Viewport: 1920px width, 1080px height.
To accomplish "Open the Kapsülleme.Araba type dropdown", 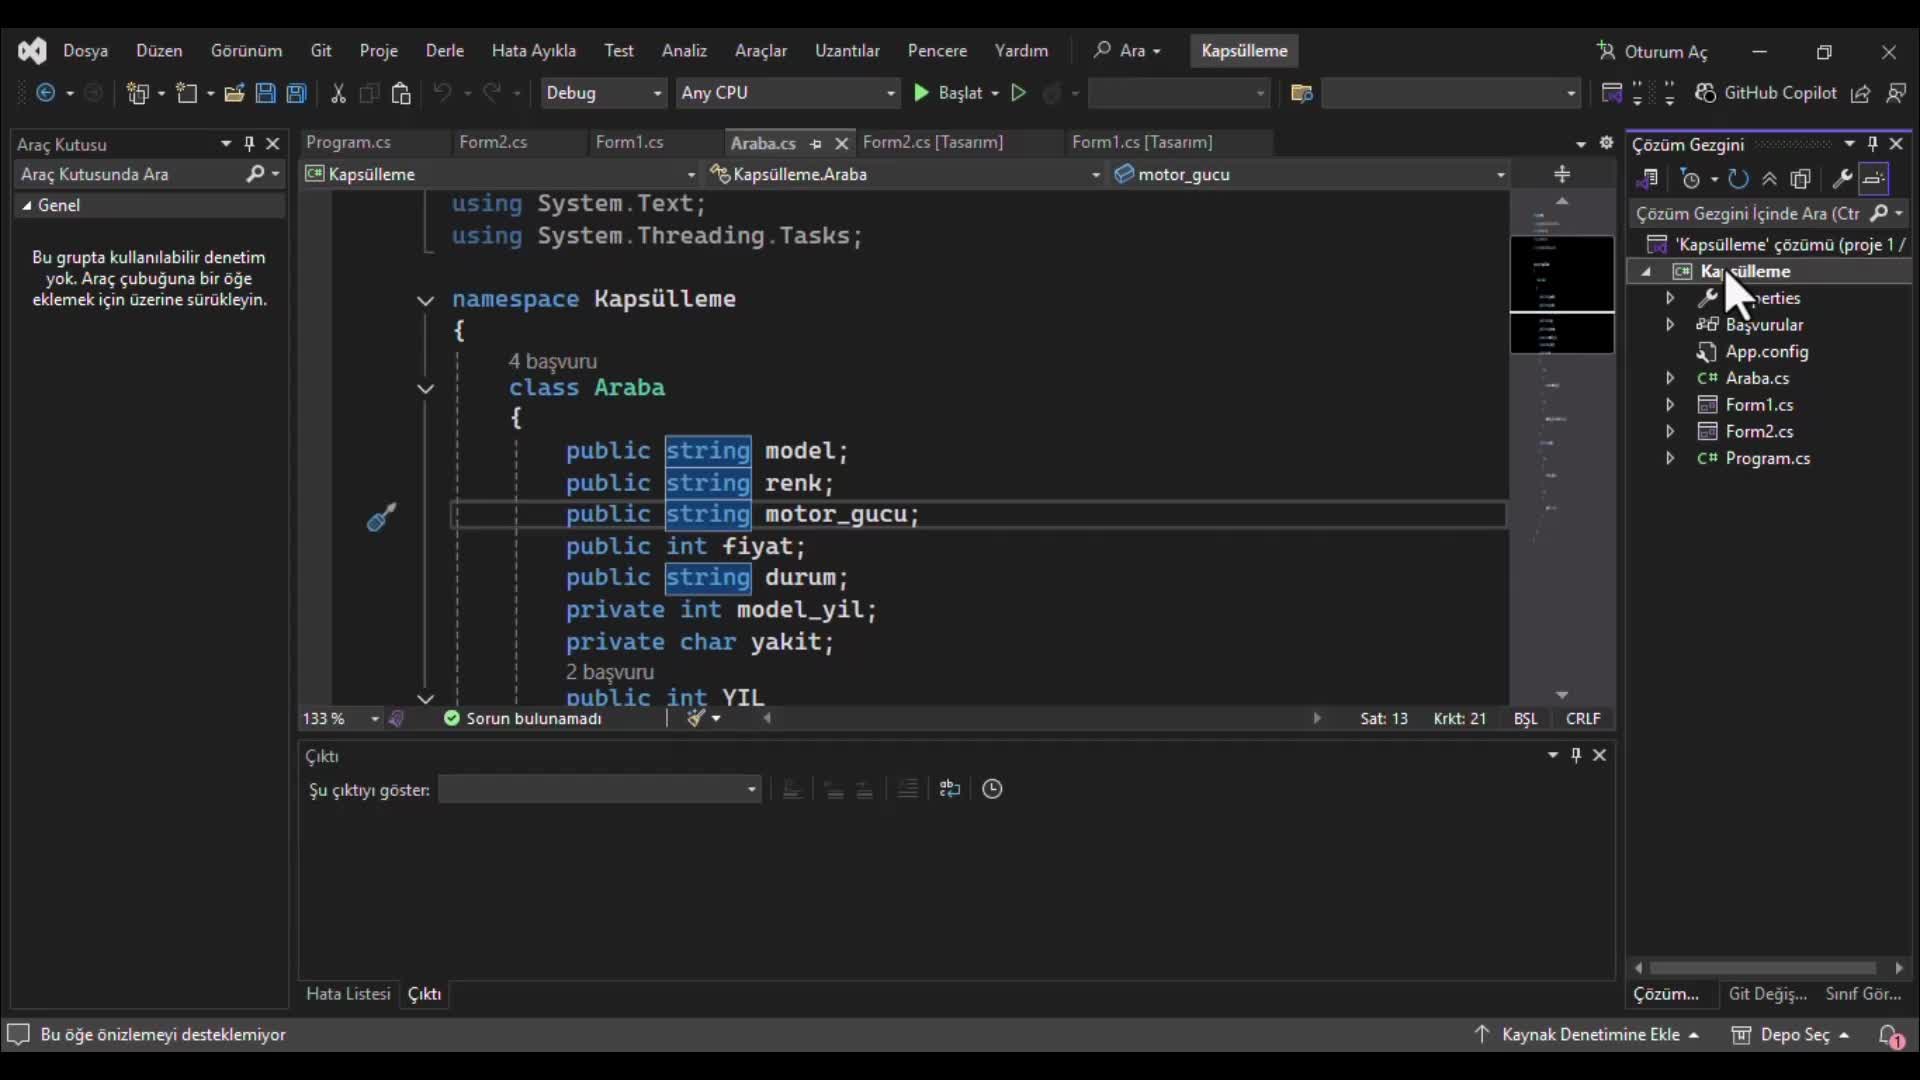I will tap(905, 174).
